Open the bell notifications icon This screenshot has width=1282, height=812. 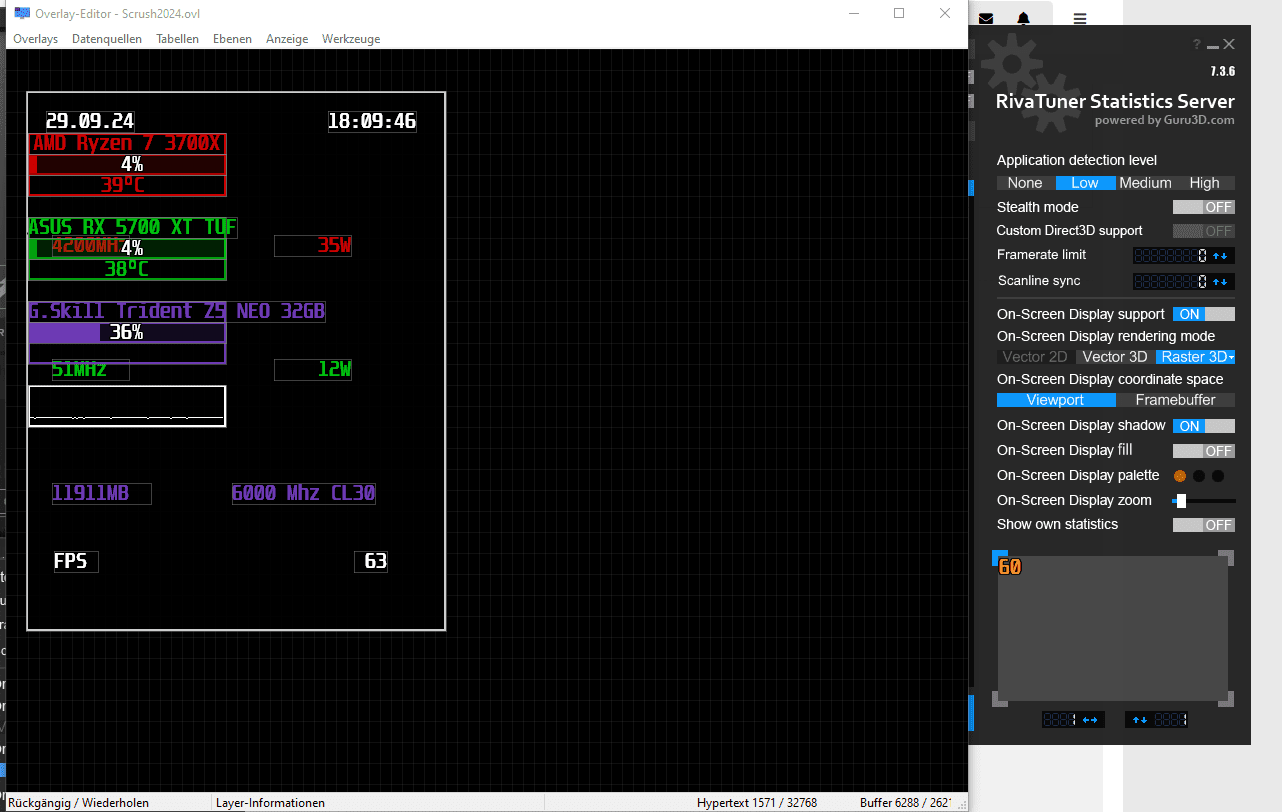point(1023,19)
